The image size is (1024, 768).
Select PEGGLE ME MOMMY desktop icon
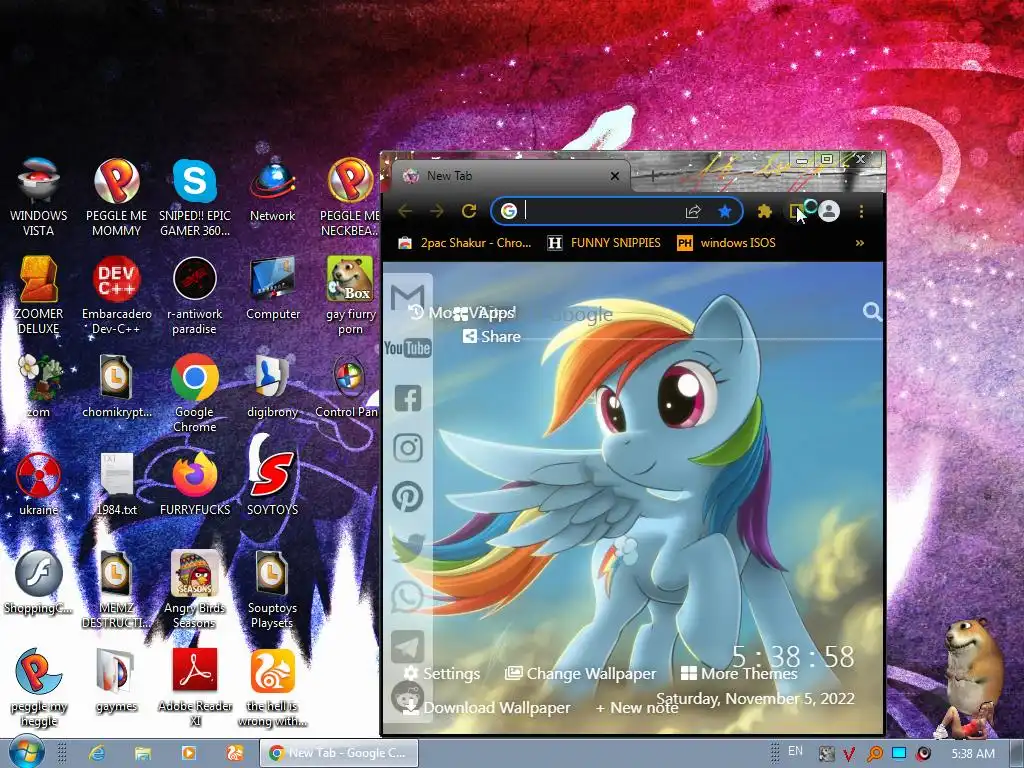117,197
